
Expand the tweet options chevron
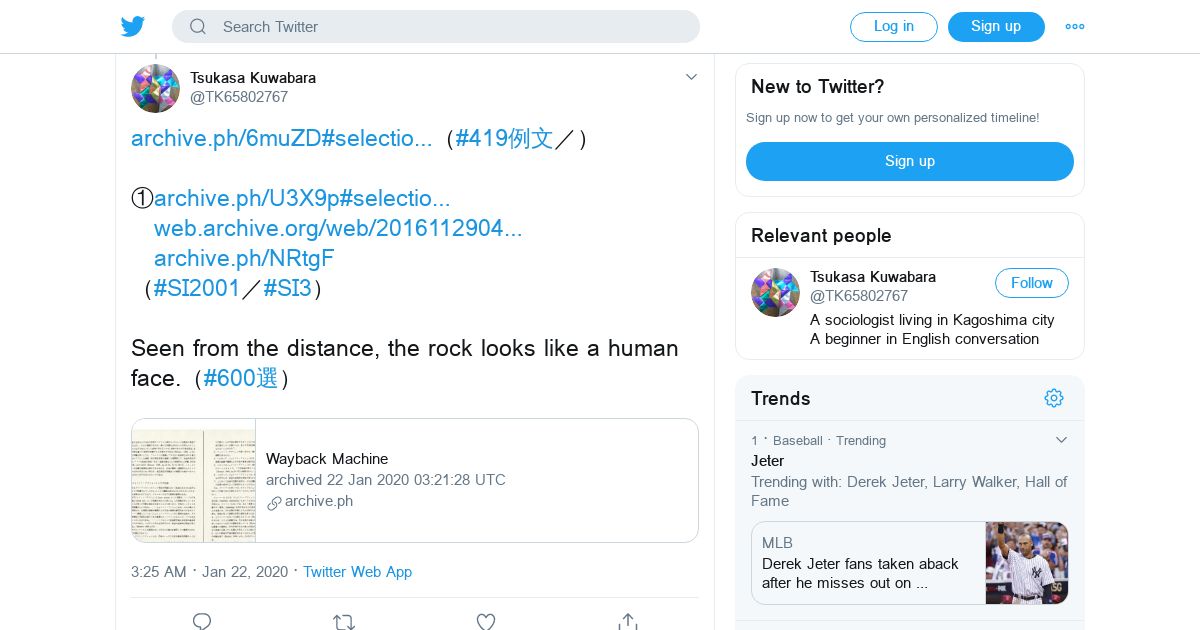click(691, 77)
